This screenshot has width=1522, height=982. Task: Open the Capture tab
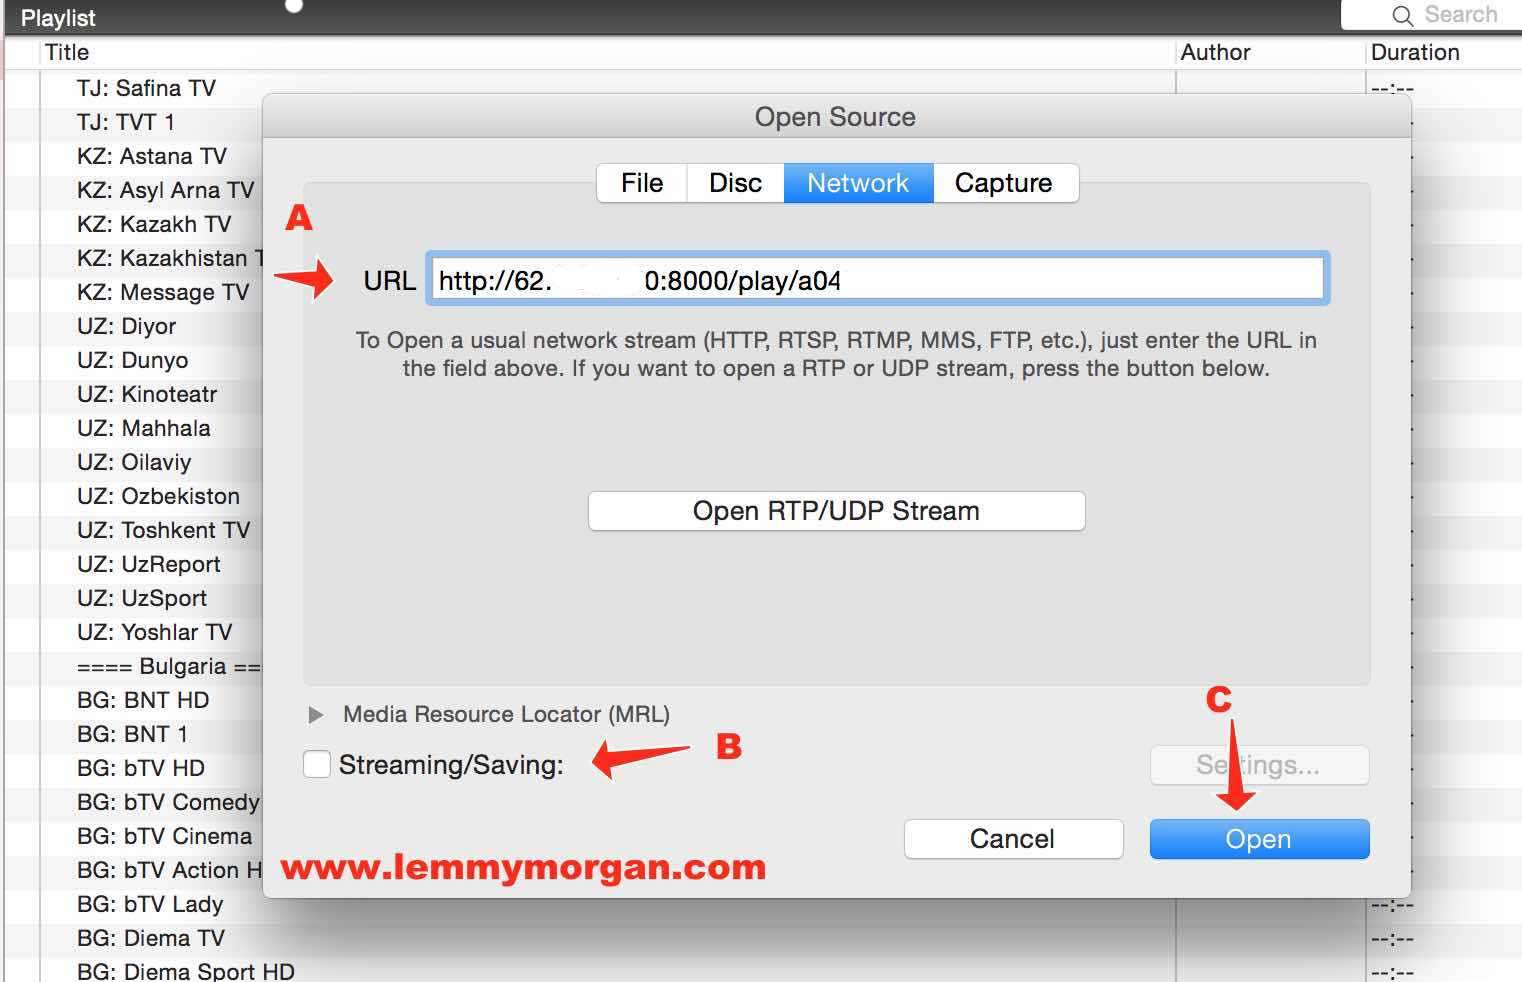pyautogui.click(x=1004, y=183)
